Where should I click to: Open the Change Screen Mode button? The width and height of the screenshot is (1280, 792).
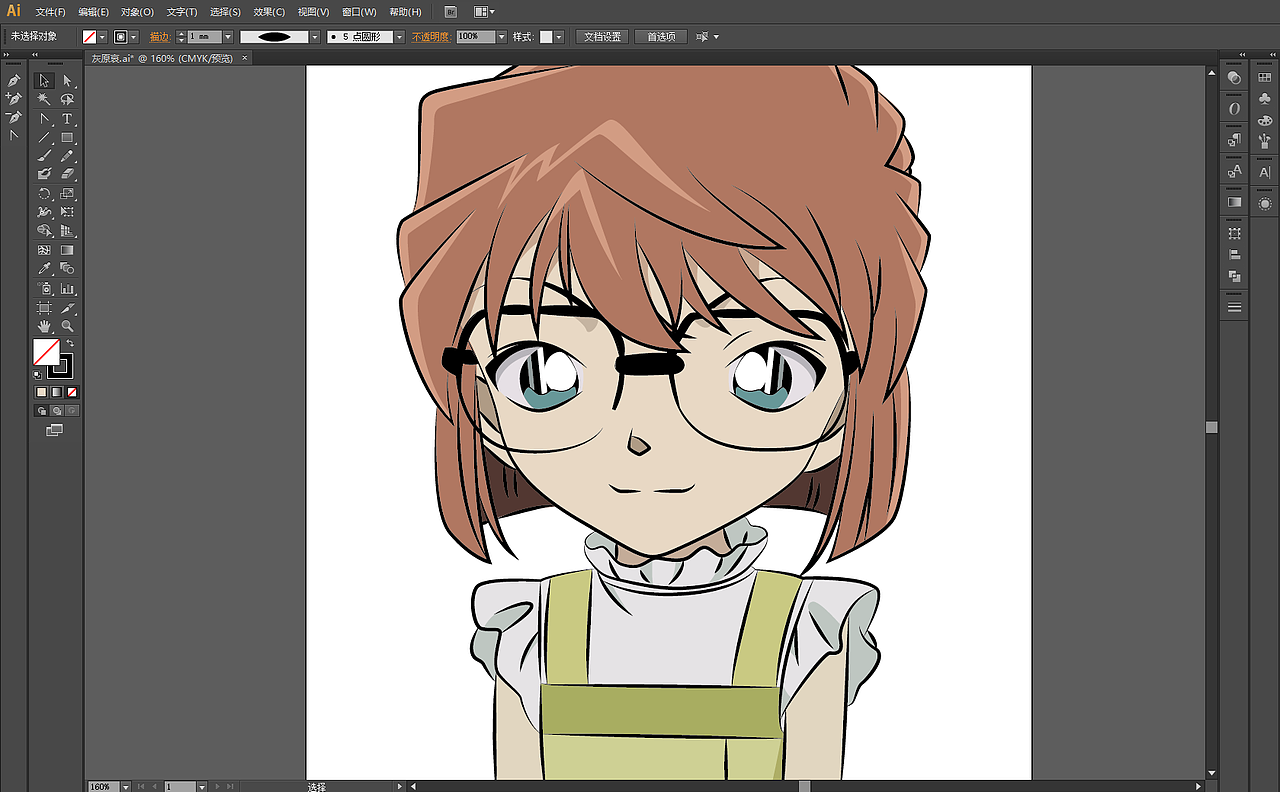(x=55, y=430)
